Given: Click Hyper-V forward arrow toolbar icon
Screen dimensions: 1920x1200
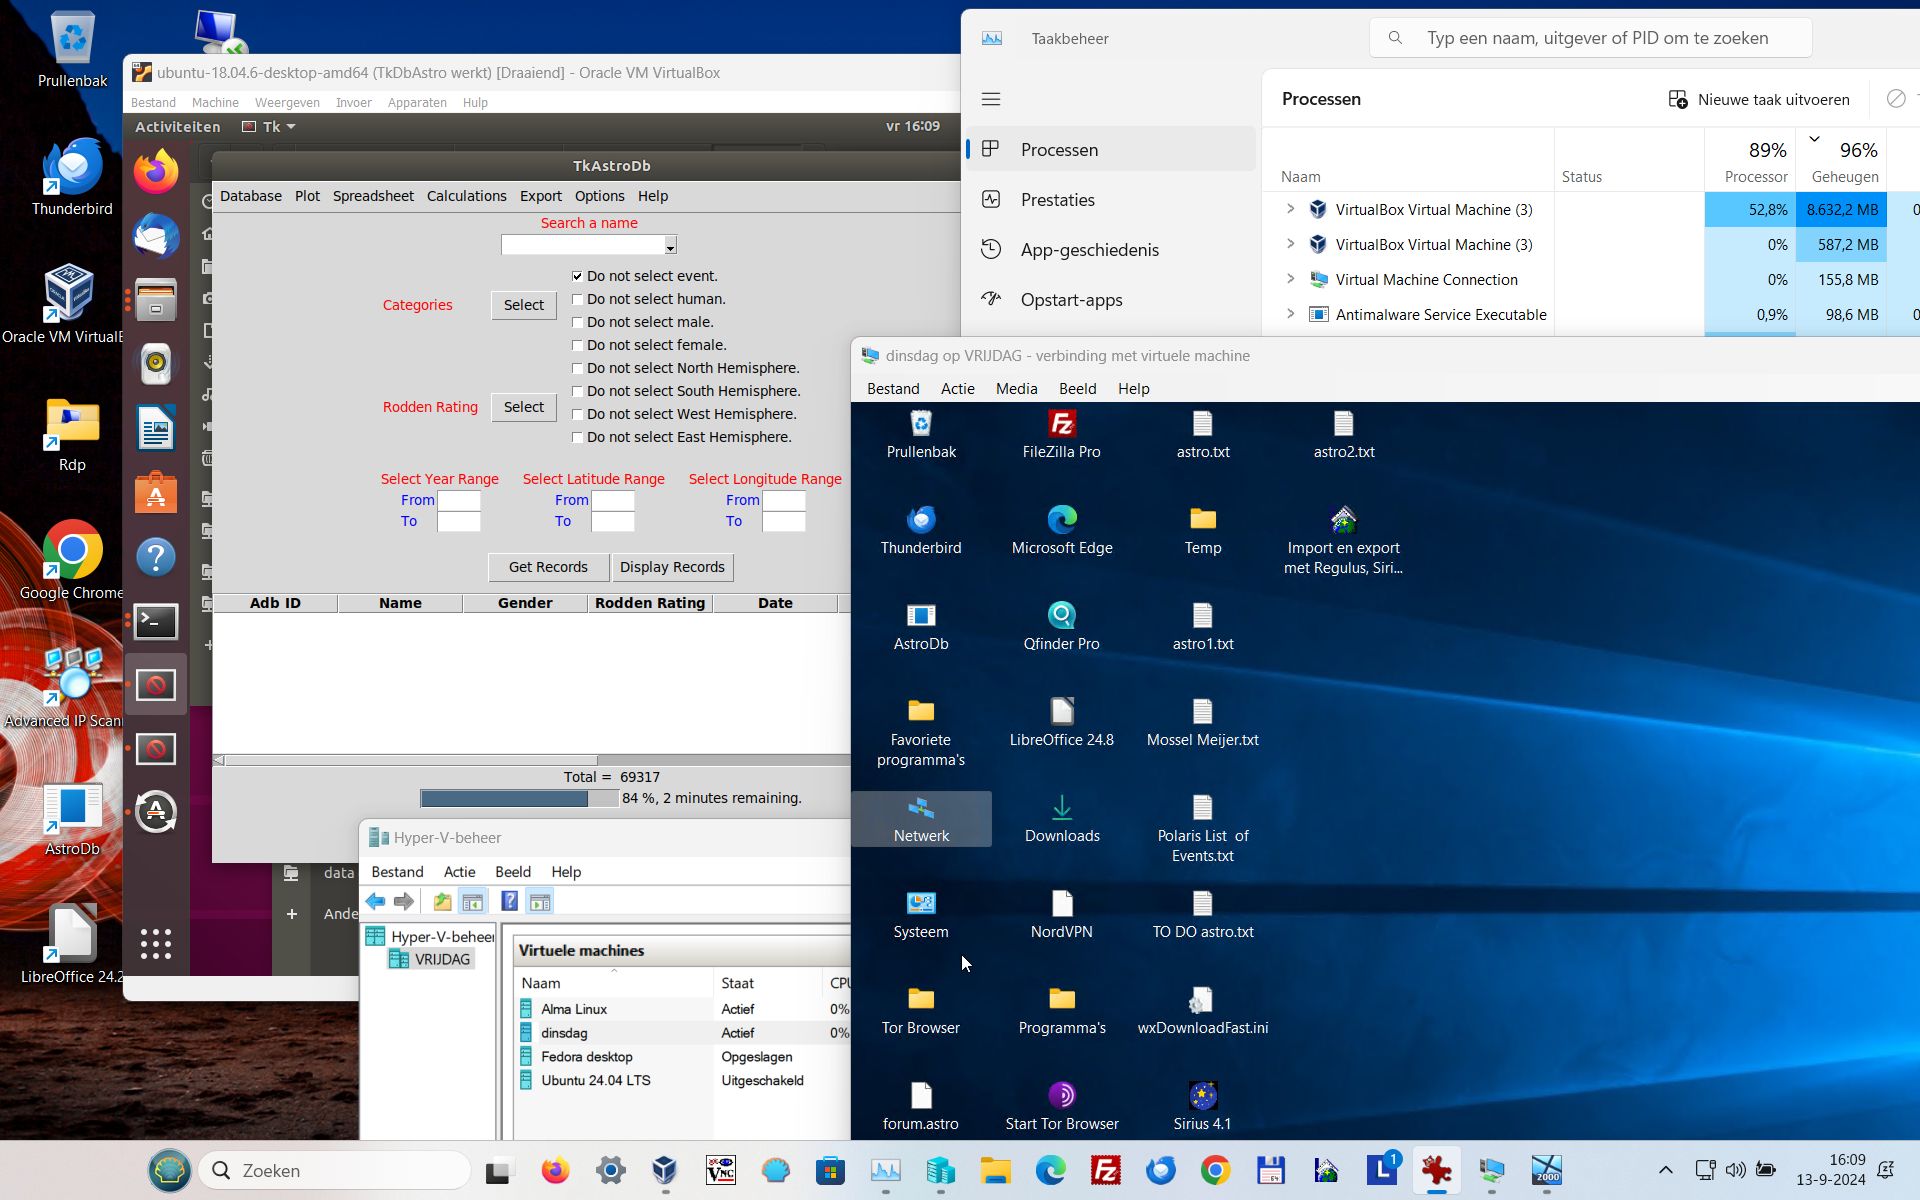Looking at the screenshot, I should coord(404,902).
